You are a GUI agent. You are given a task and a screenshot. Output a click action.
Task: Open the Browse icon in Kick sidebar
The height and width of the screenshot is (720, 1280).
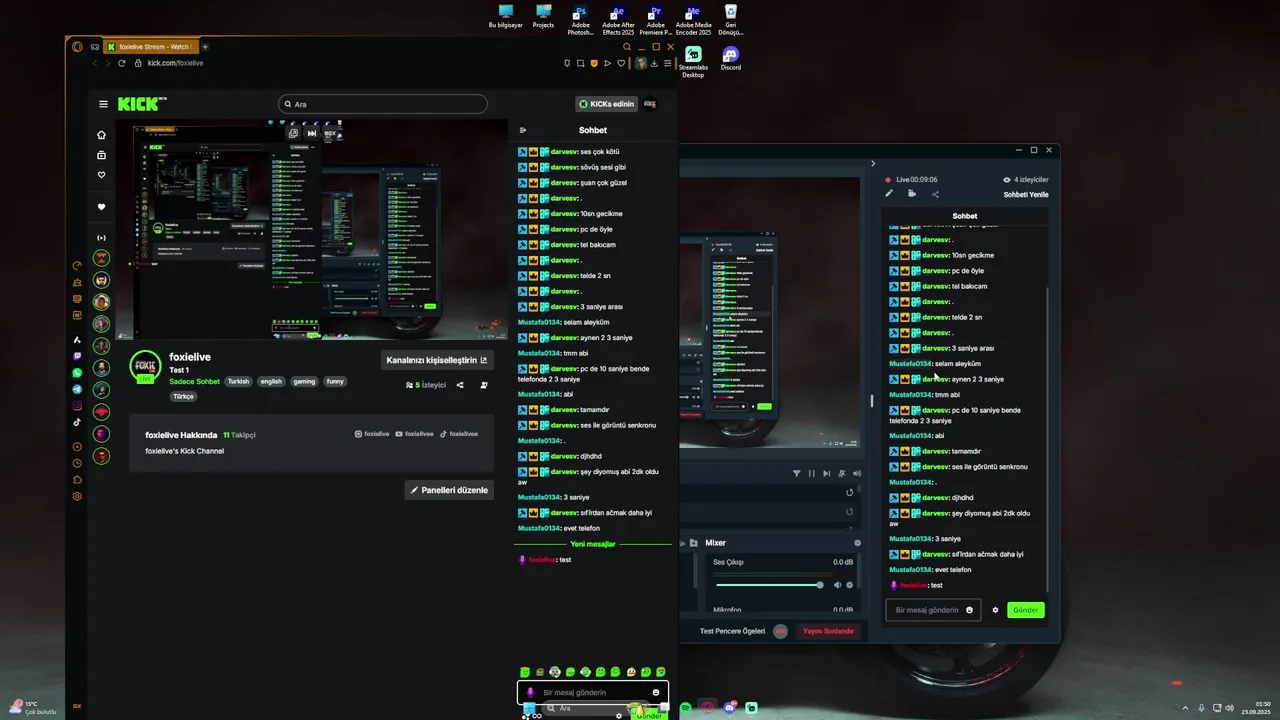[101, 155]
